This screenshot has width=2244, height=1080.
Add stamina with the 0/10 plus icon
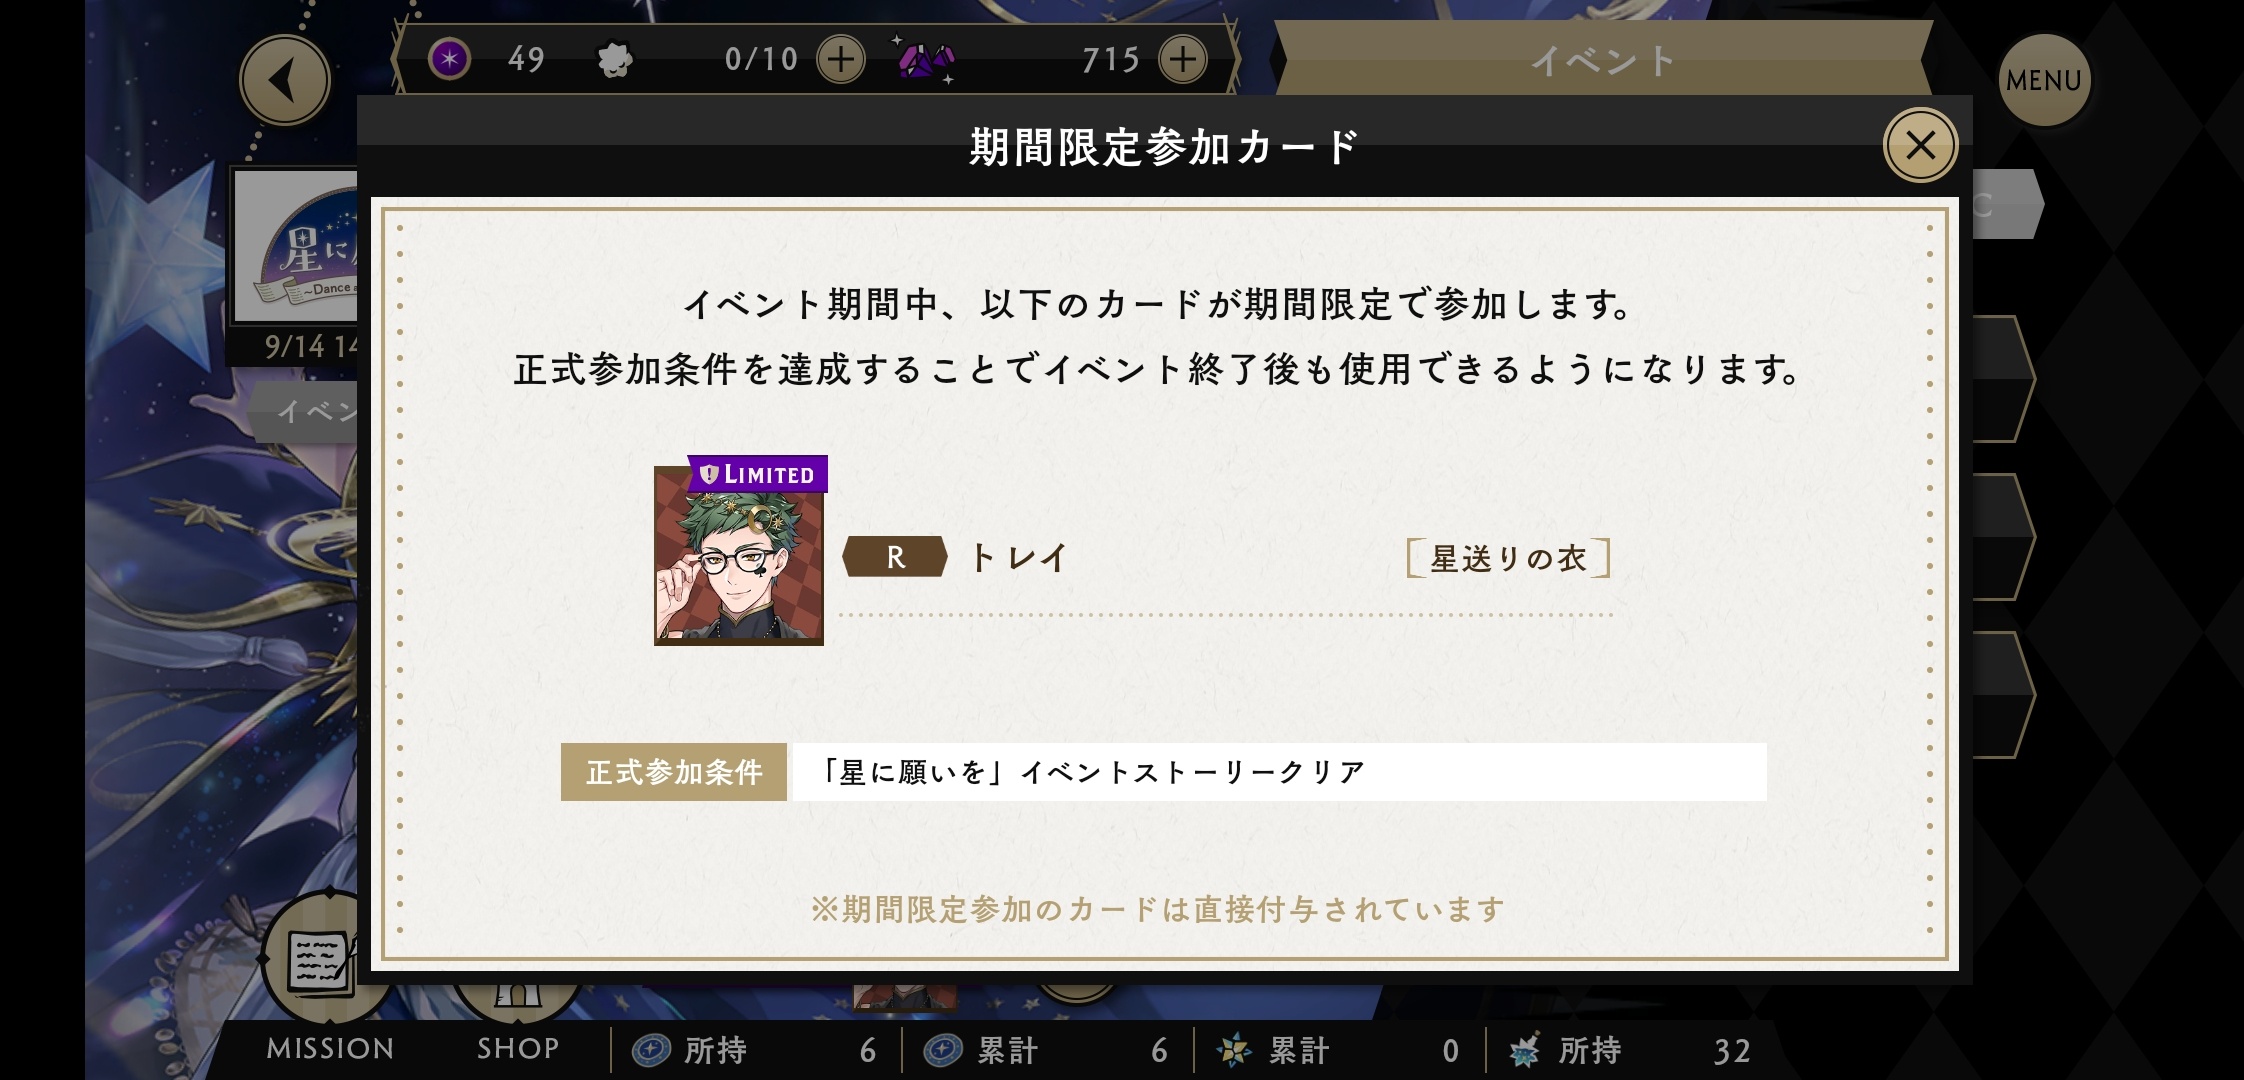(x=841, y=60)
